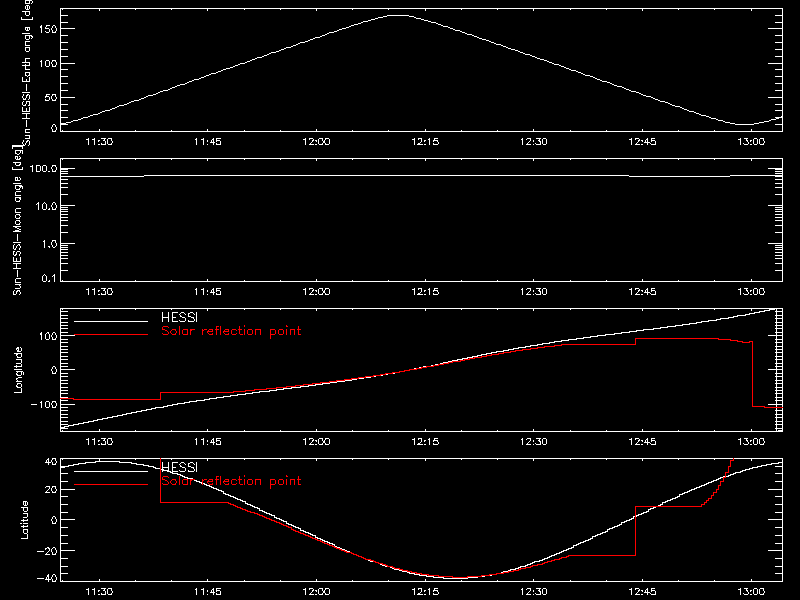
Task: Click 10.0 tick on Moon angle axis
Action: click(x=46, y=206)
